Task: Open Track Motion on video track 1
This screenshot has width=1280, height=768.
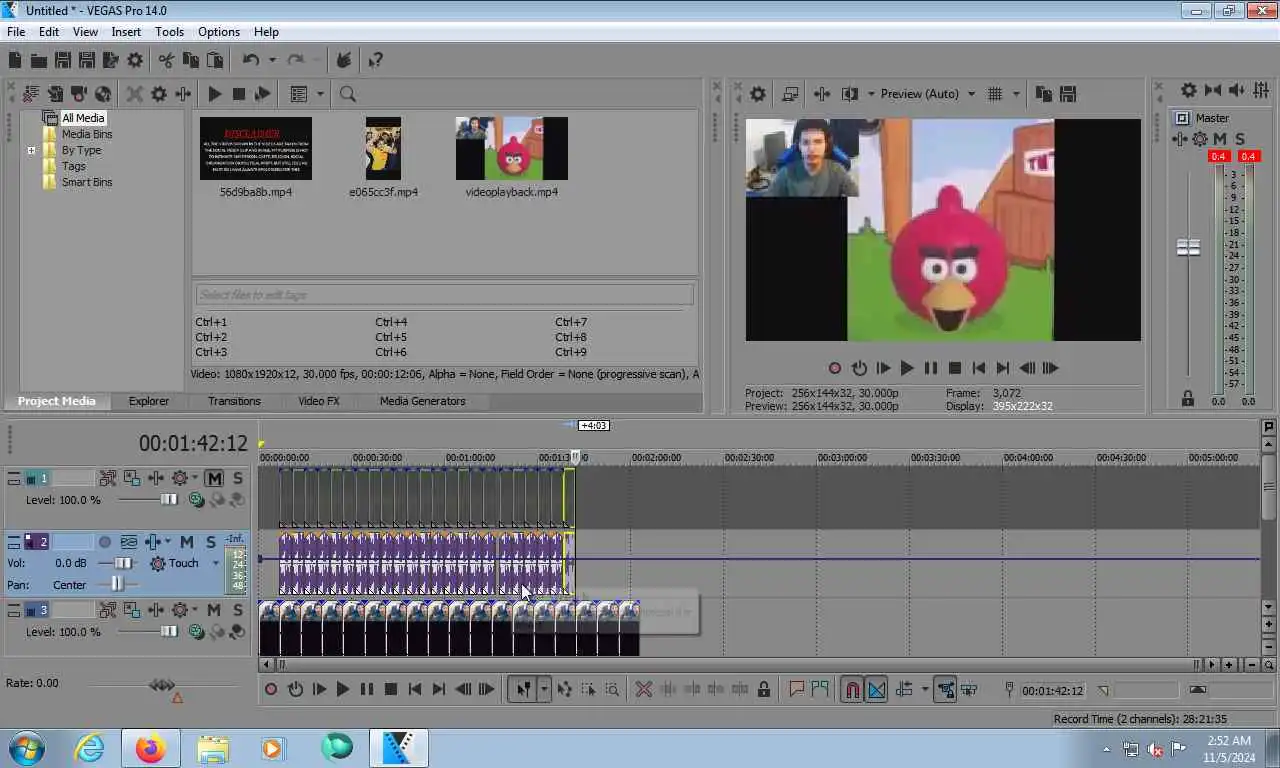Action: pos(108,479)
